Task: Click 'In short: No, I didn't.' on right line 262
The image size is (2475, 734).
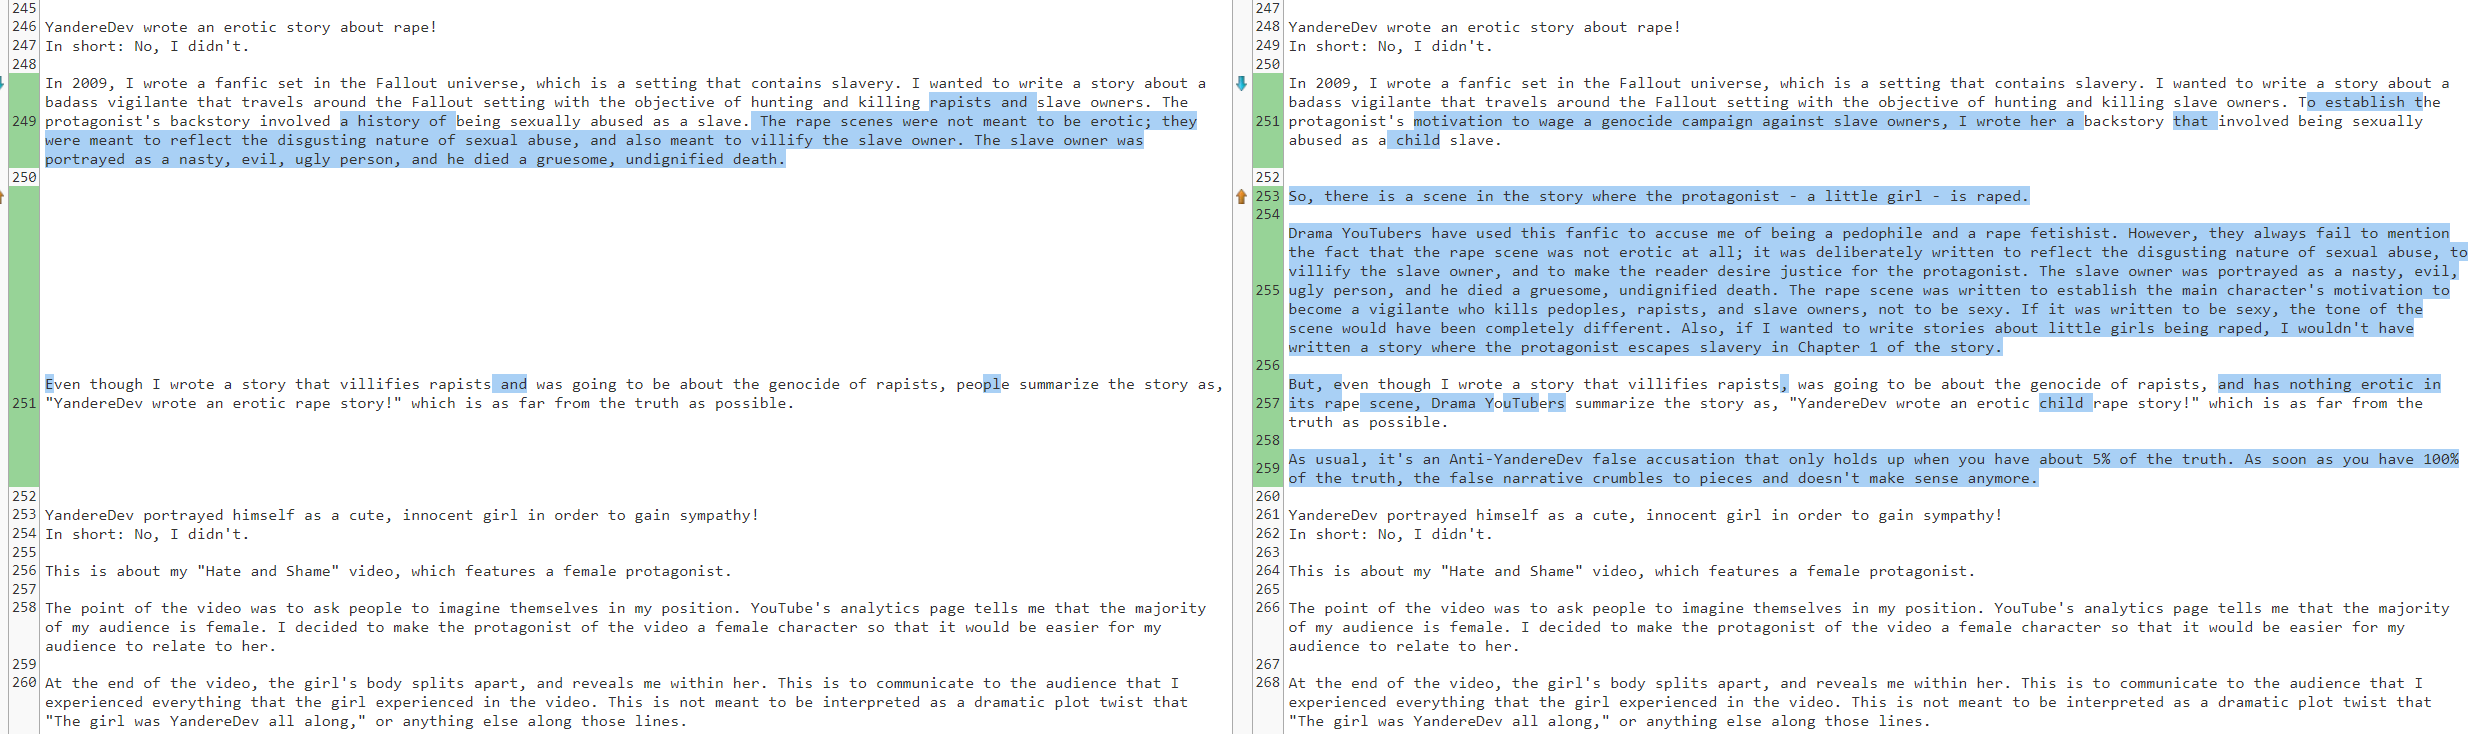Action: click(x=1390, y=534)
